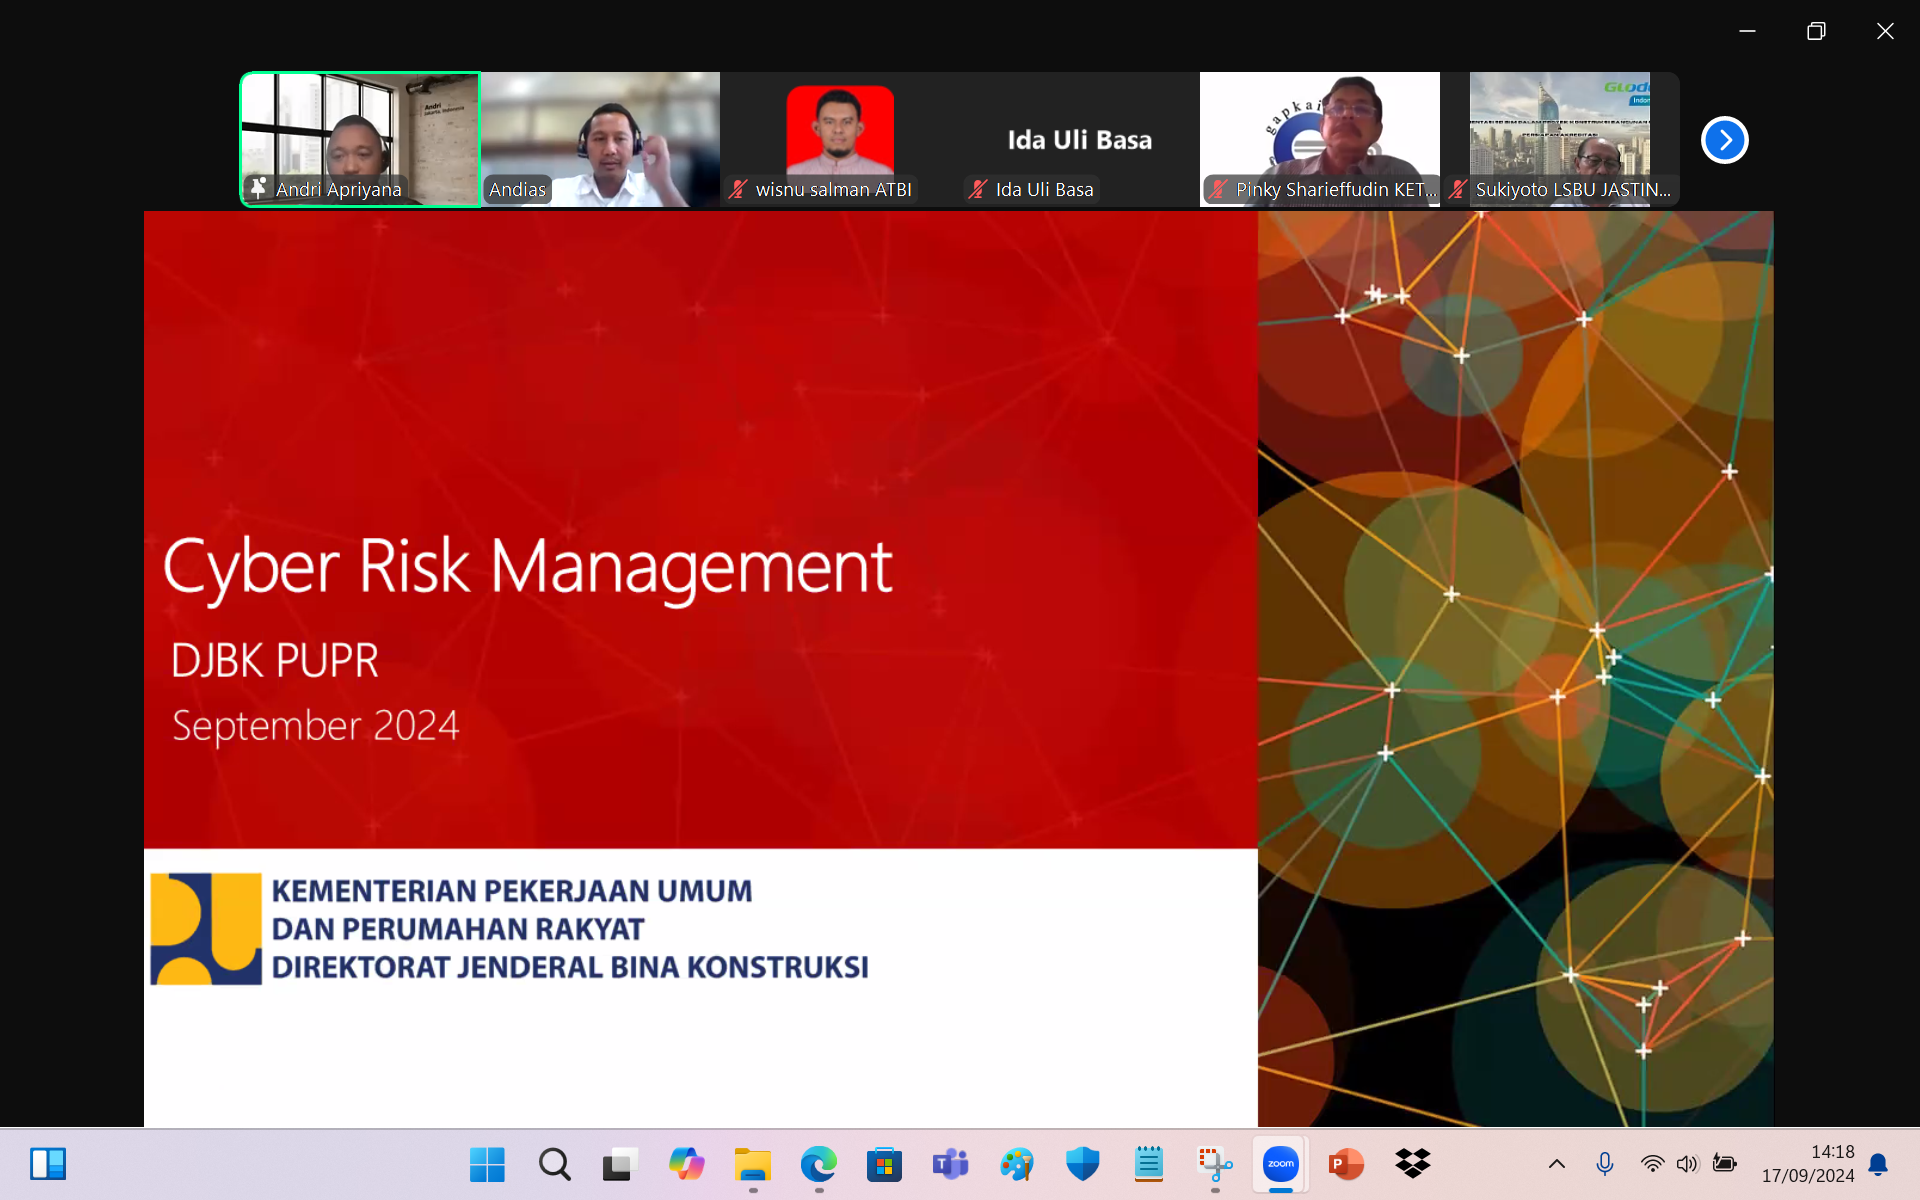This screenshot has height=1200, width=1920.
Task: Open Windows Security shield icon
Action: [1082, 1164]
